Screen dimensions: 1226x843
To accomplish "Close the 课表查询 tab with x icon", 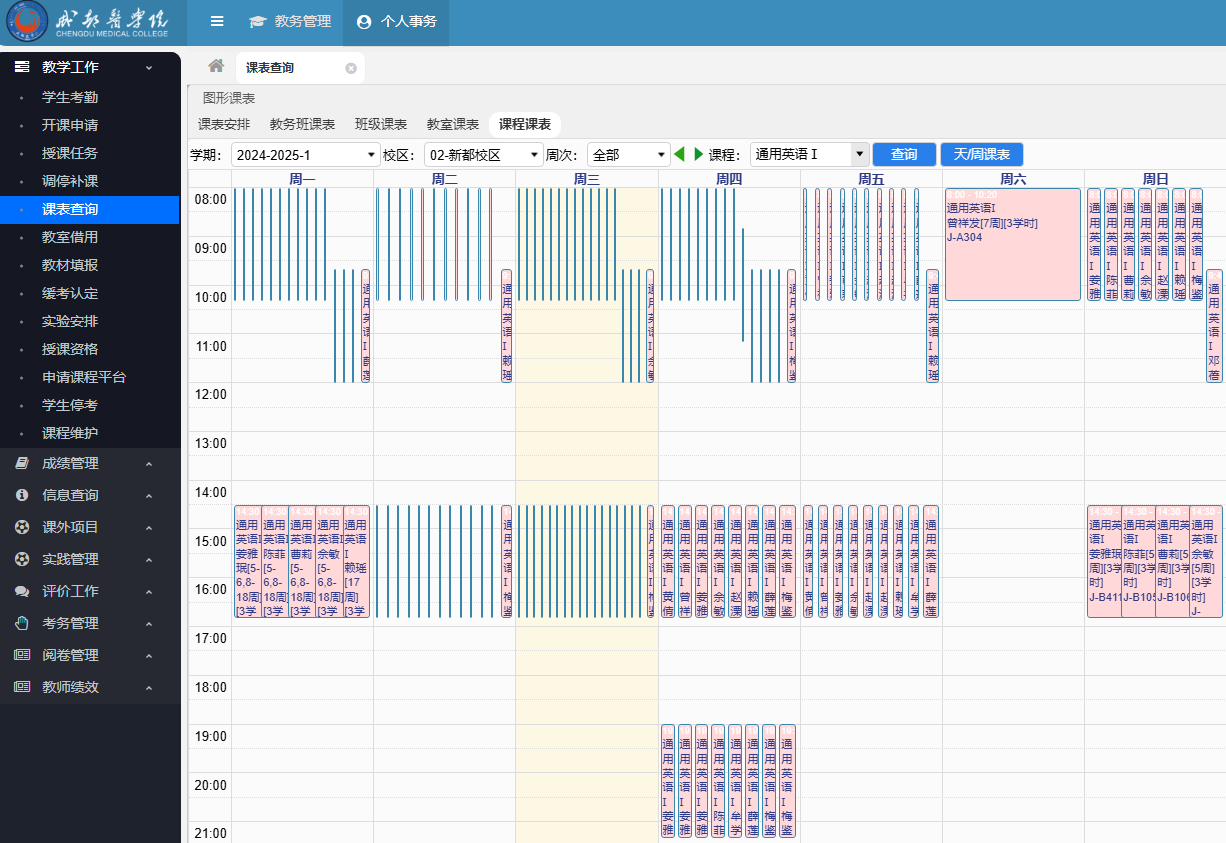I will pyautogui.click(x=351, y=68).
